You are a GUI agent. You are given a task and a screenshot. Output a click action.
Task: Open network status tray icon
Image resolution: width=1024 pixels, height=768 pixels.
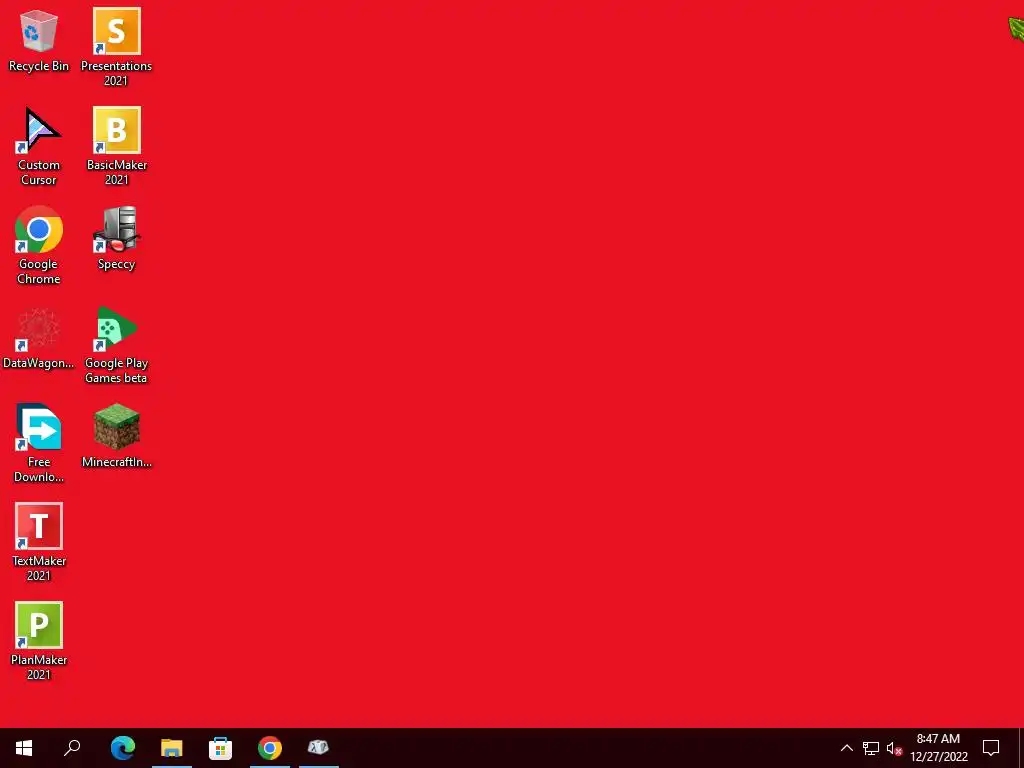click(x=871, y=748)
